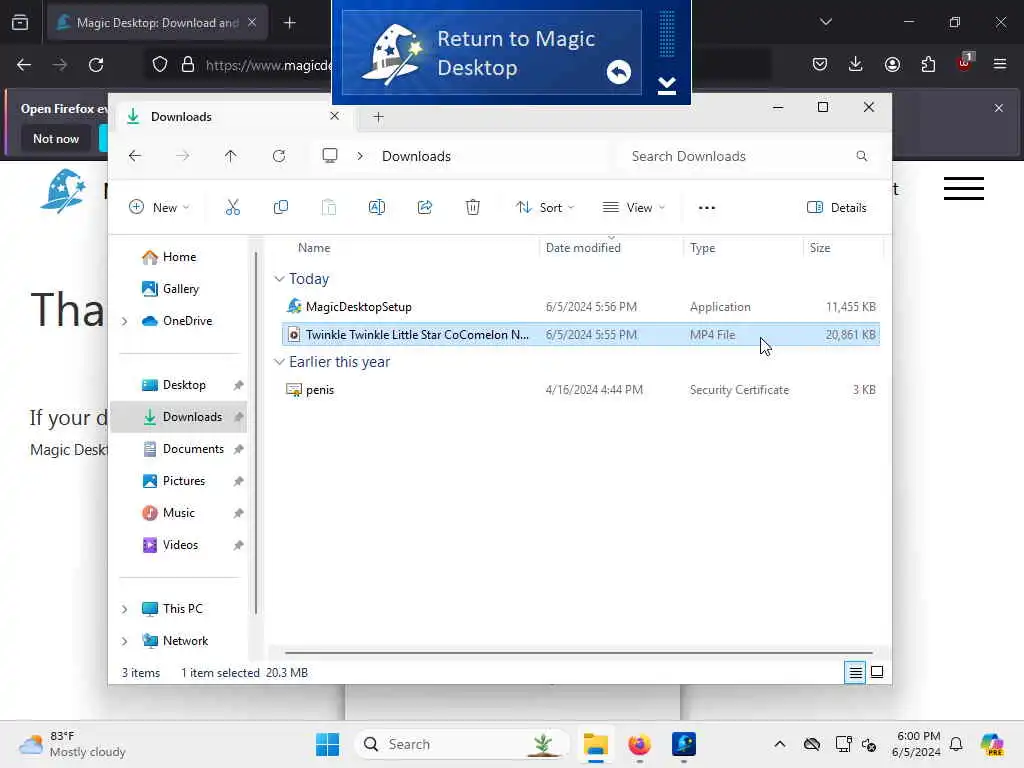Viewport: 1024px width, 768px height.
Task: Reload the Firefox page
Action: point(96,65)
